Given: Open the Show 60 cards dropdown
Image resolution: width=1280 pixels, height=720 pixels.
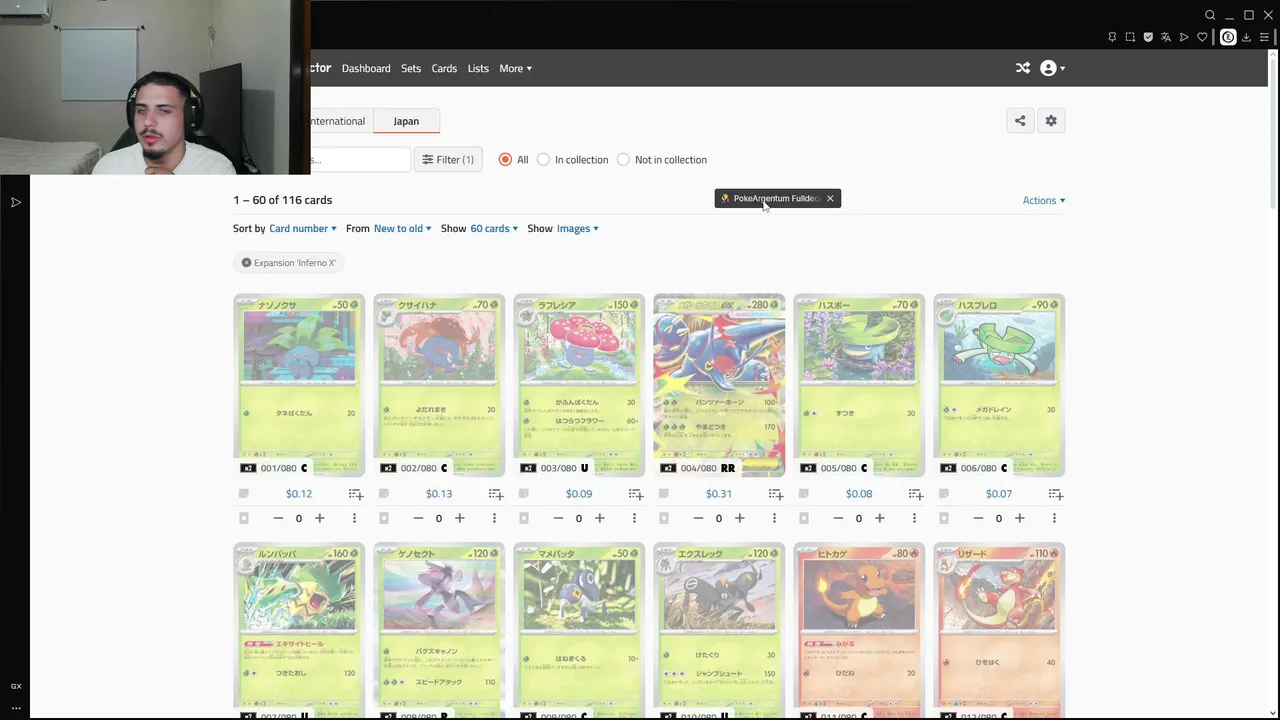Looking at the screenshot, I should (494, 229).
